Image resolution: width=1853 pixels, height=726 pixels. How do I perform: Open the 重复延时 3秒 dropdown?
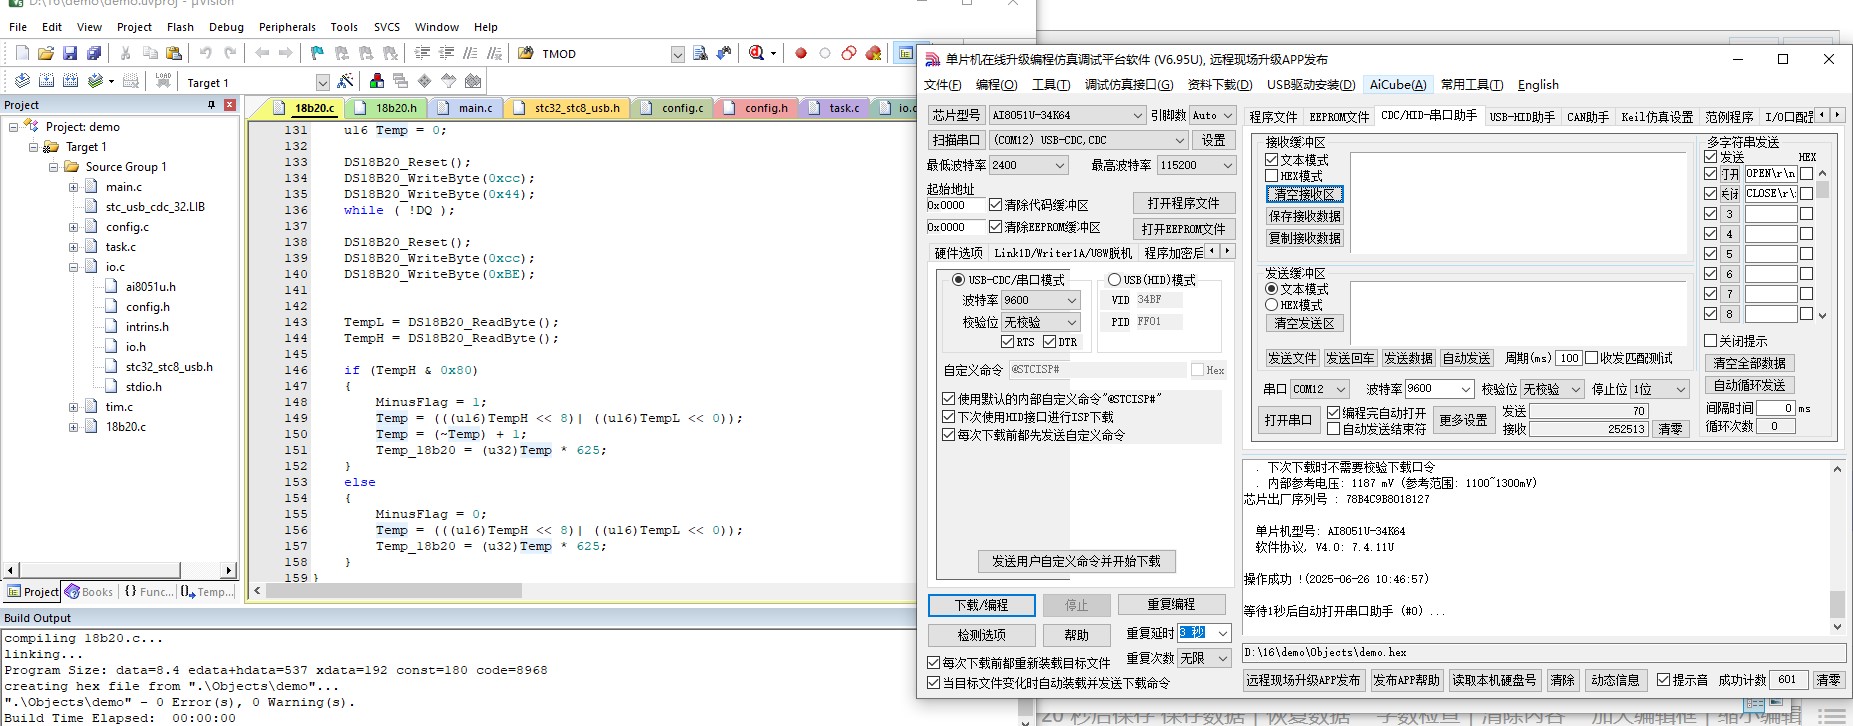click(1222, 633)
